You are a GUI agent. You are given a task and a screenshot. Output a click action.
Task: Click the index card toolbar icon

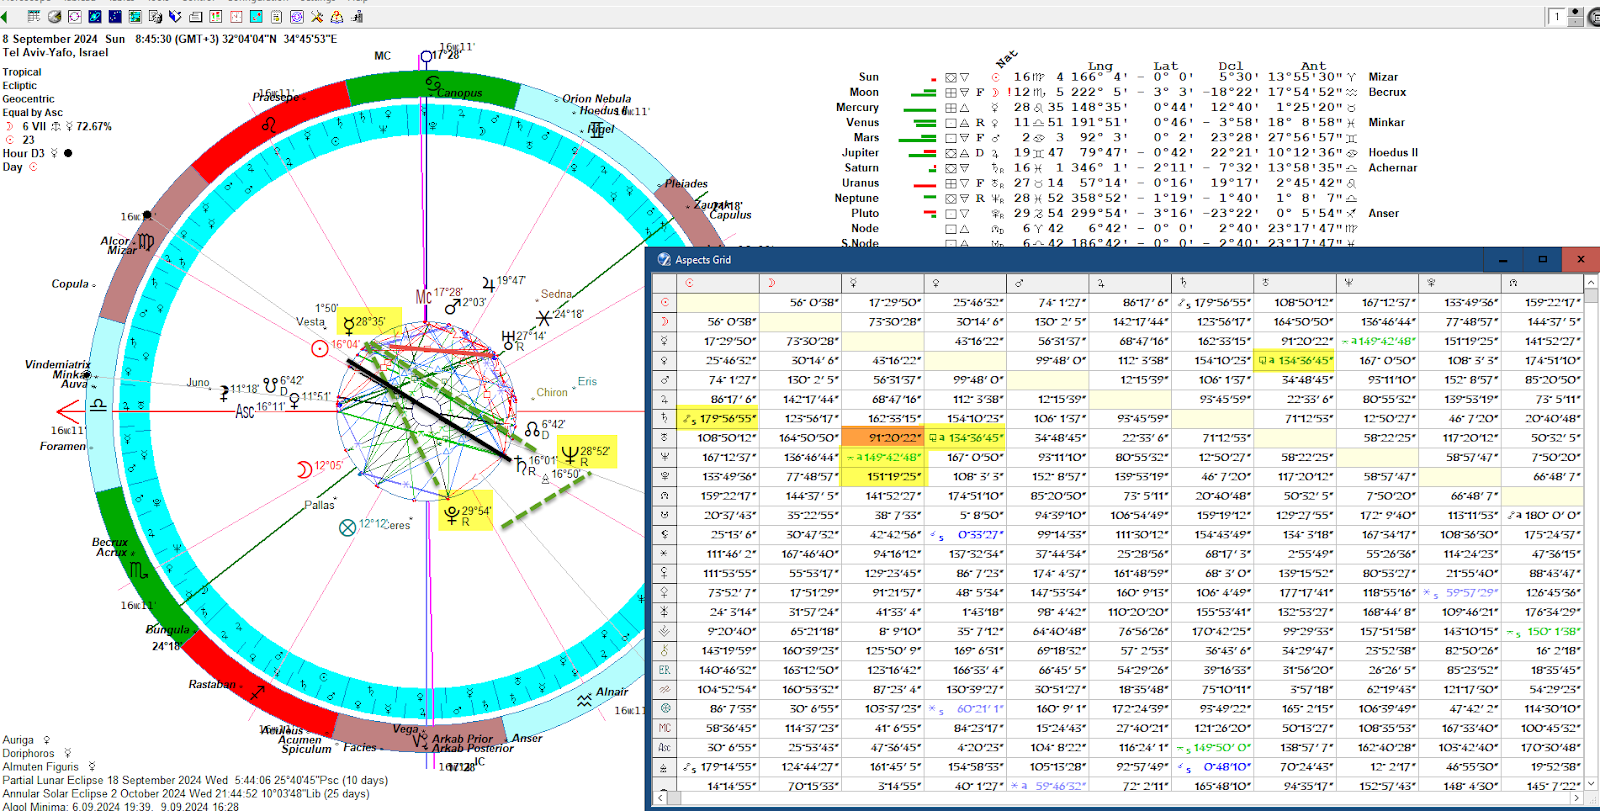tap(195, 17)
